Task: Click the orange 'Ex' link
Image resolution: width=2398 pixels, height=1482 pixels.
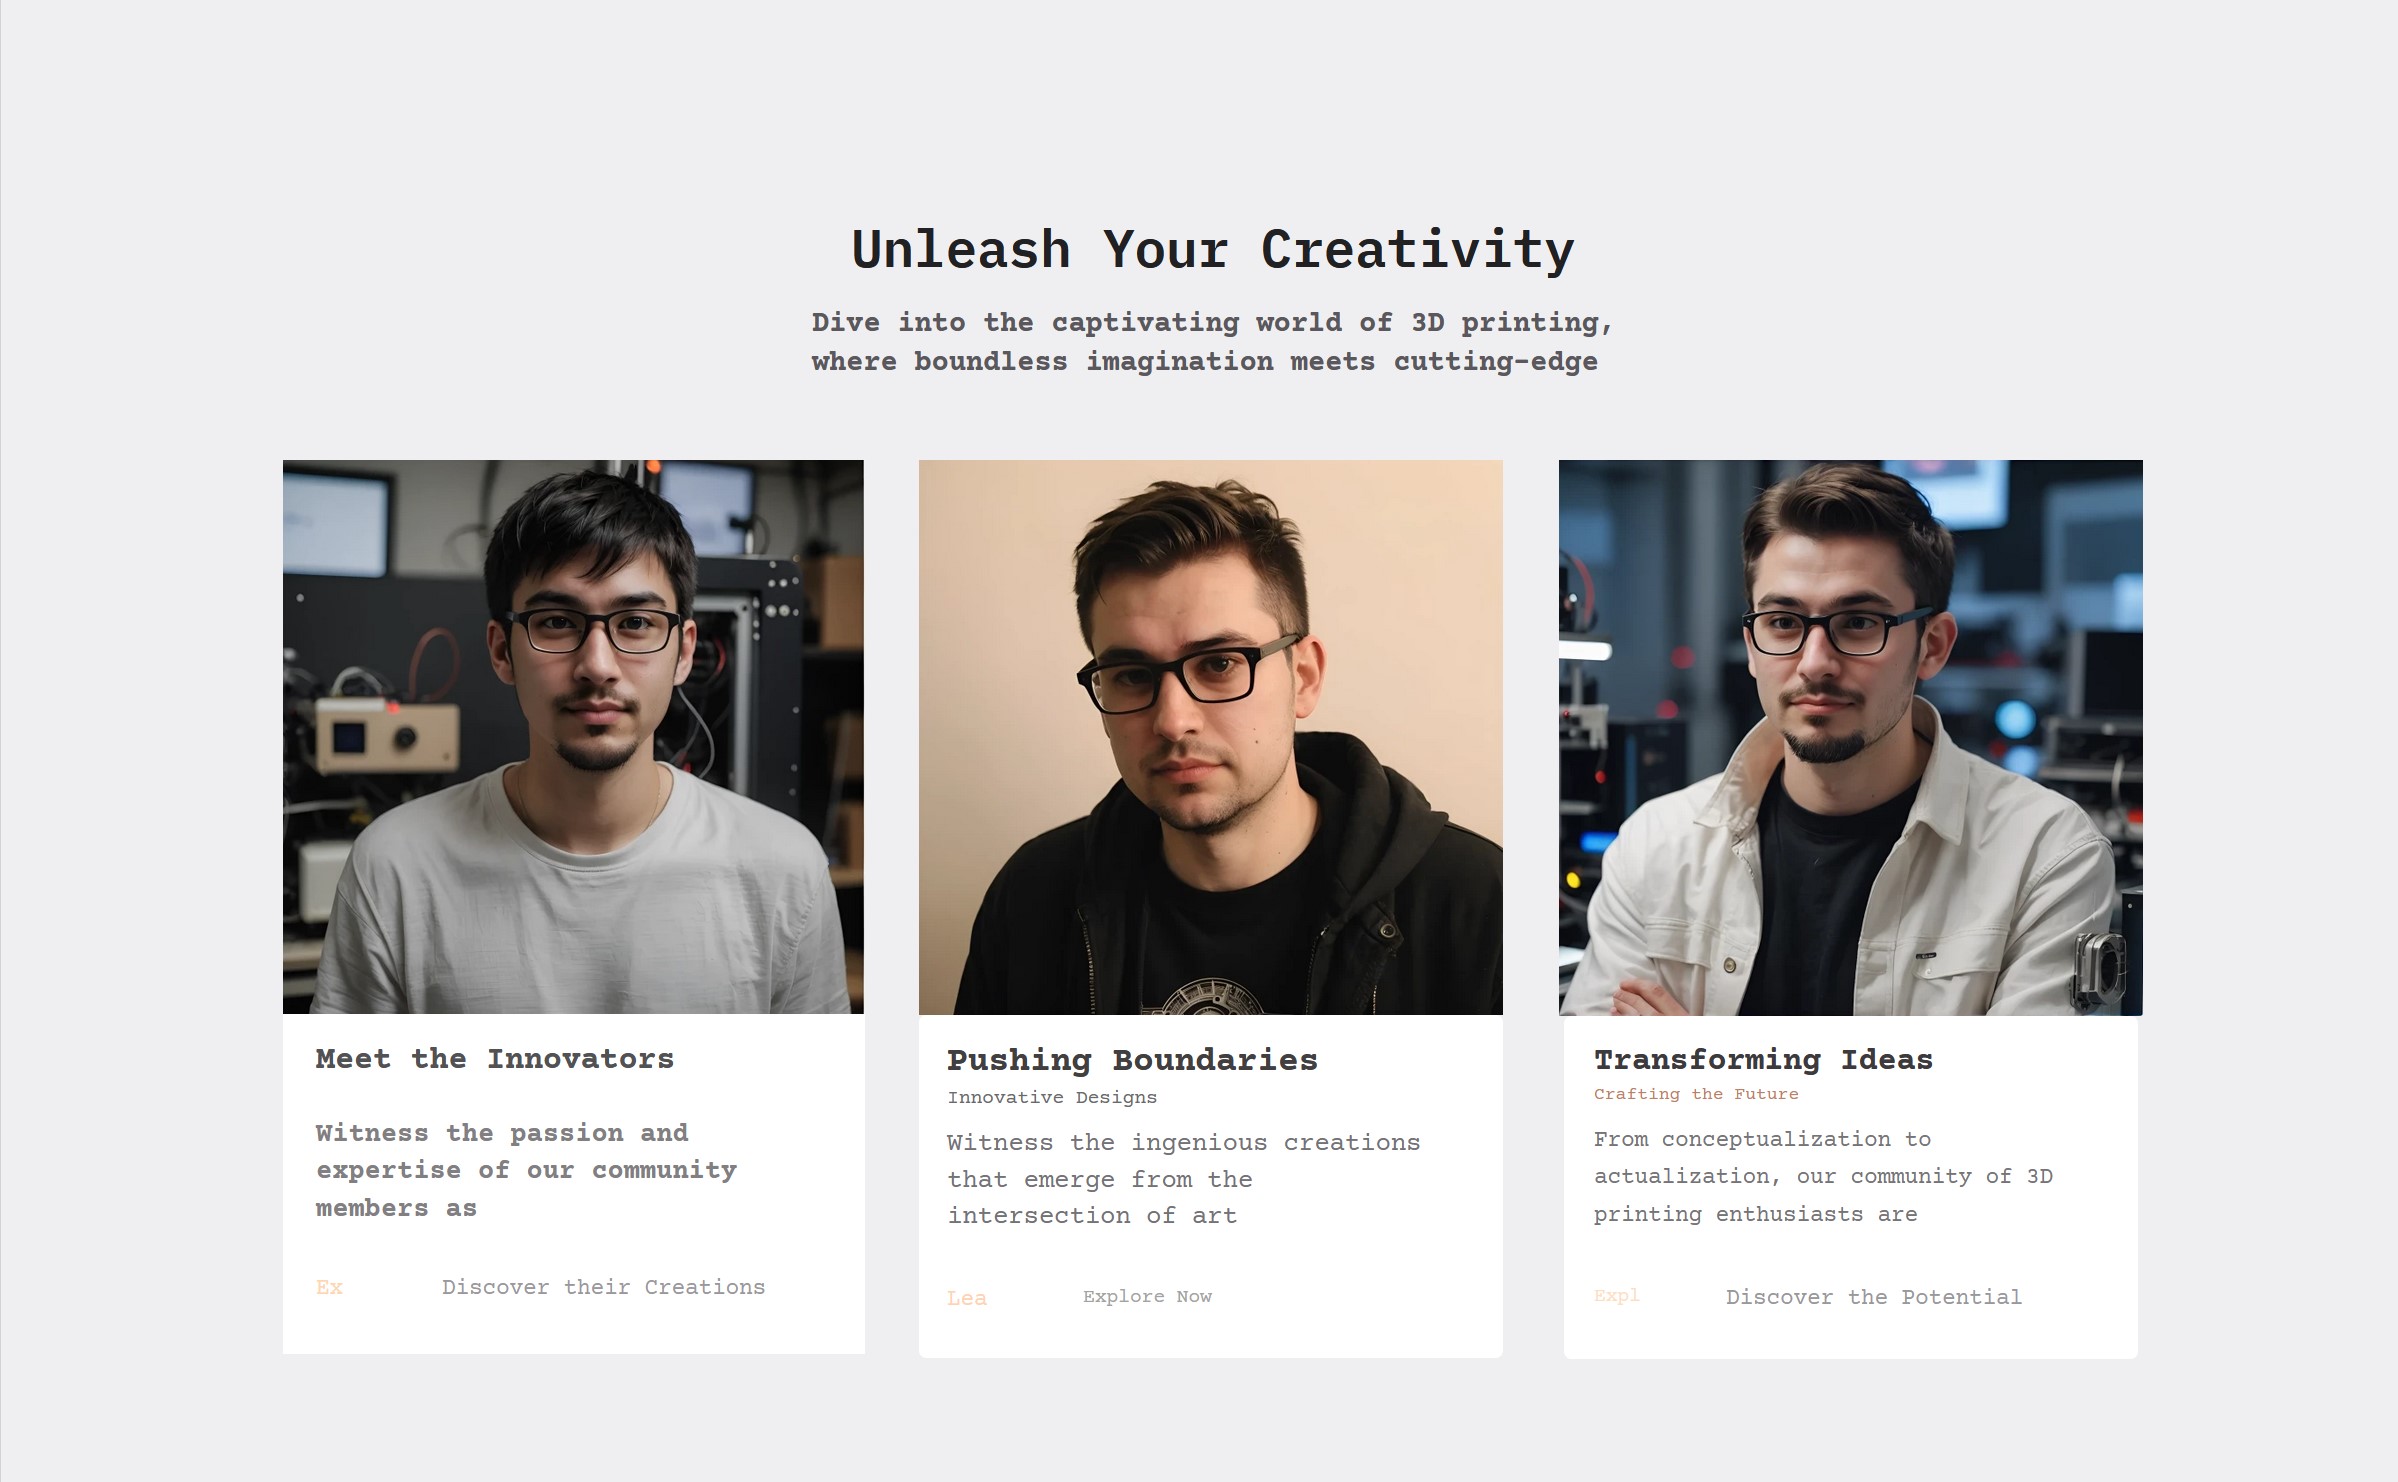Action: 329,1287
